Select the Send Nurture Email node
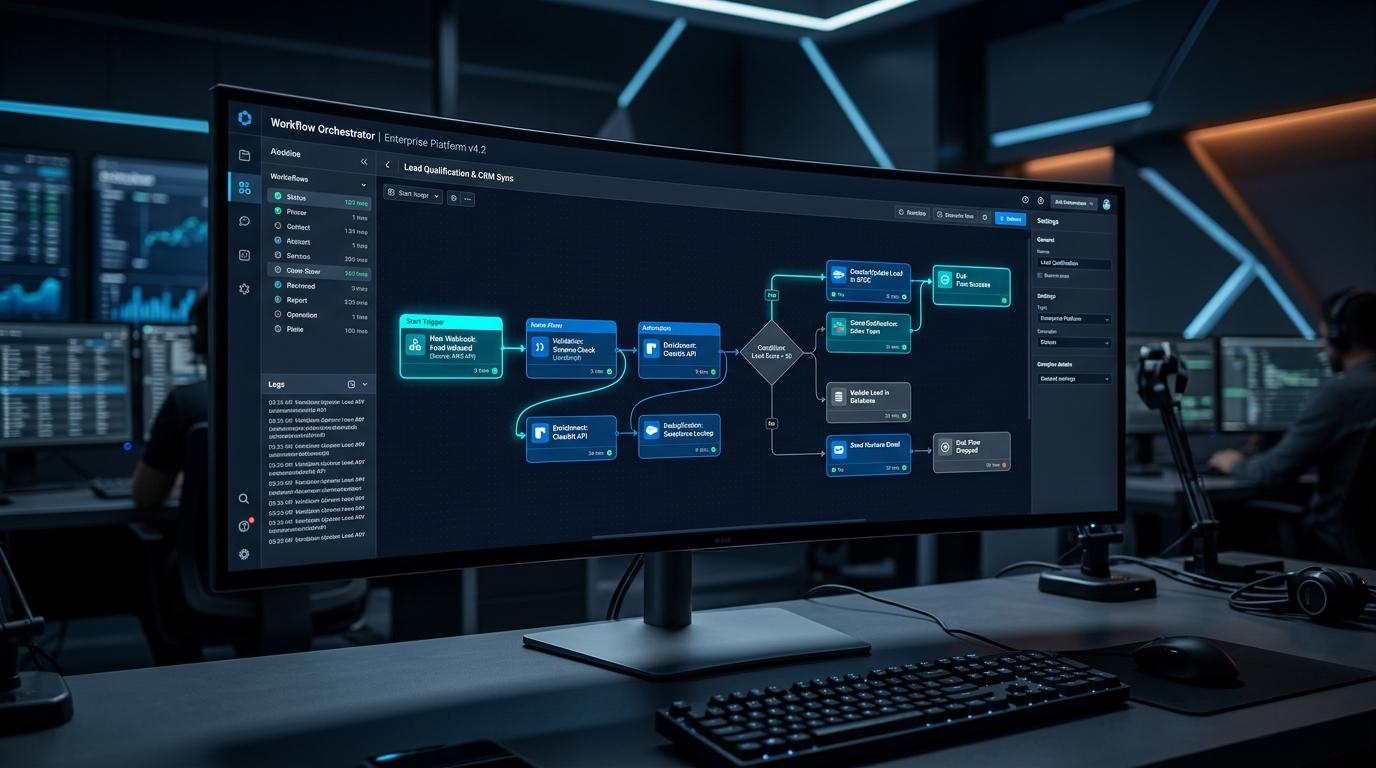1376x768 pixels. coord(869,455)
